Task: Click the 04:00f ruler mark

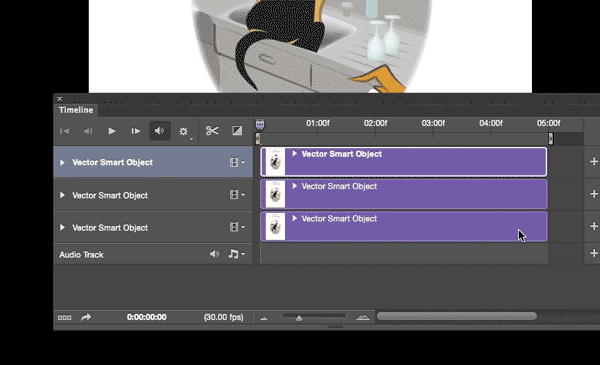Action: [x=491, y=123]
